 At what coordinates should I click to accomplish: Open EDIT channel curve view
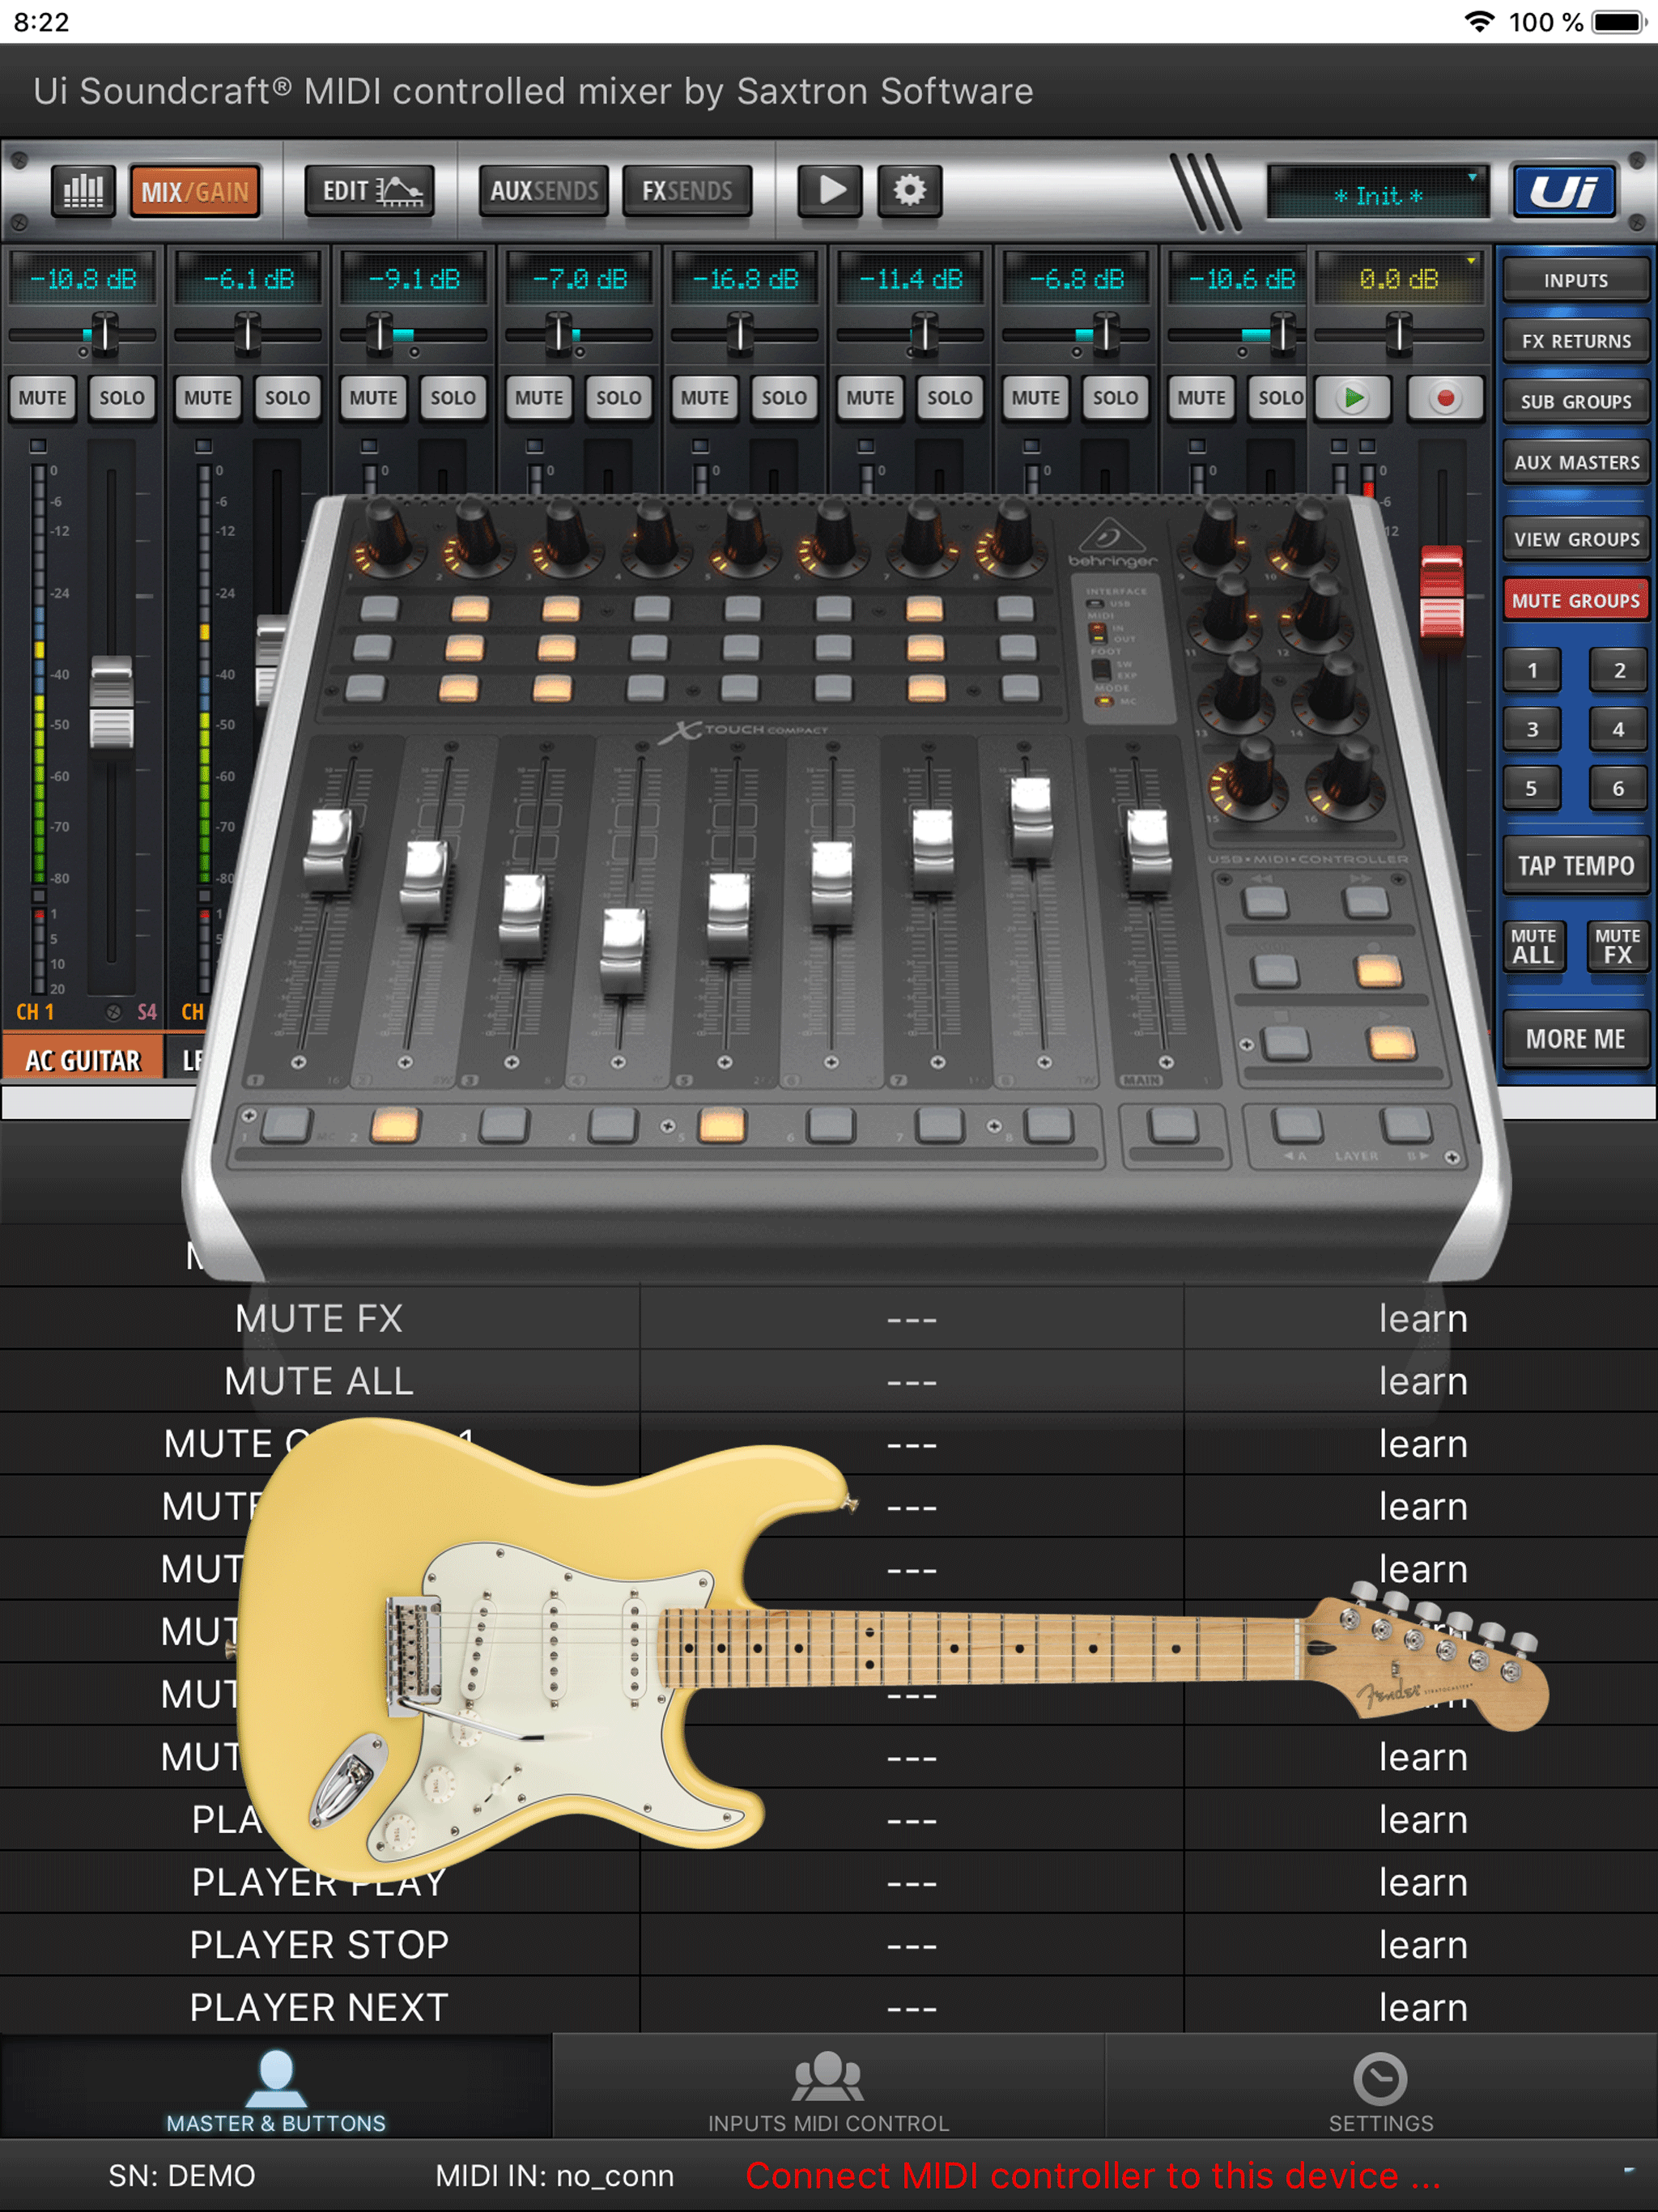coord(370,190)
